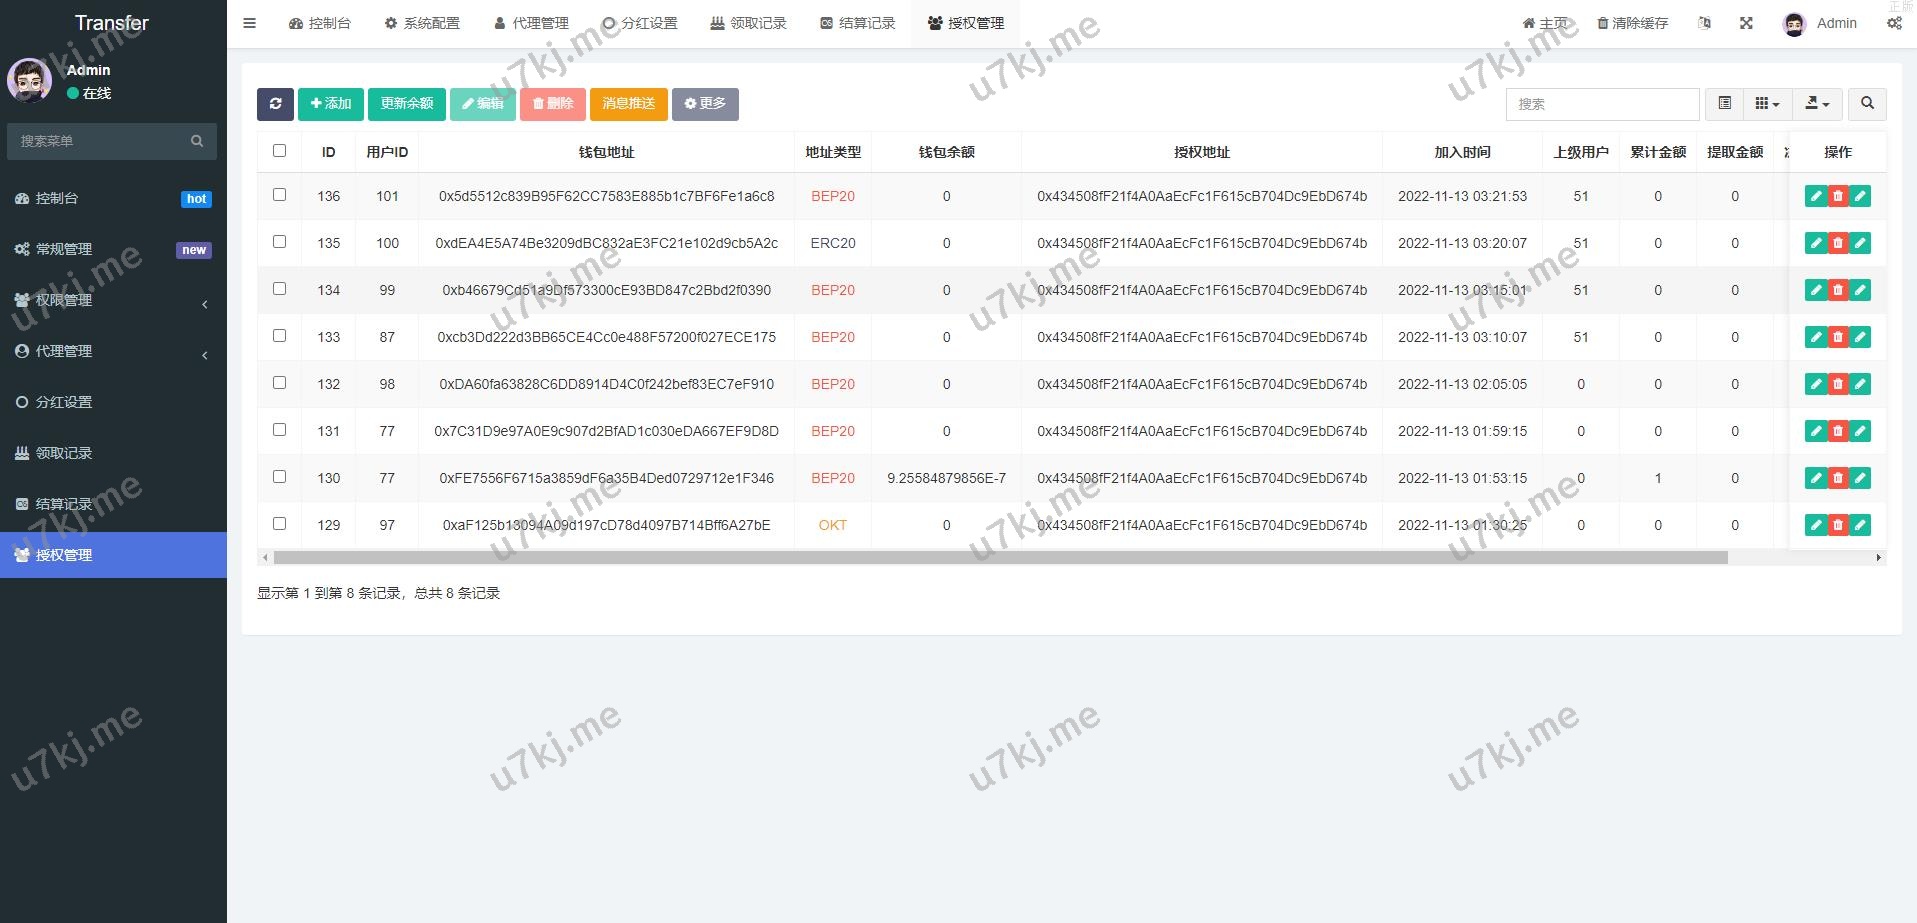Open 分红设置 in the sidebar menu
The image size is (1917, 923).
[64, 402]
